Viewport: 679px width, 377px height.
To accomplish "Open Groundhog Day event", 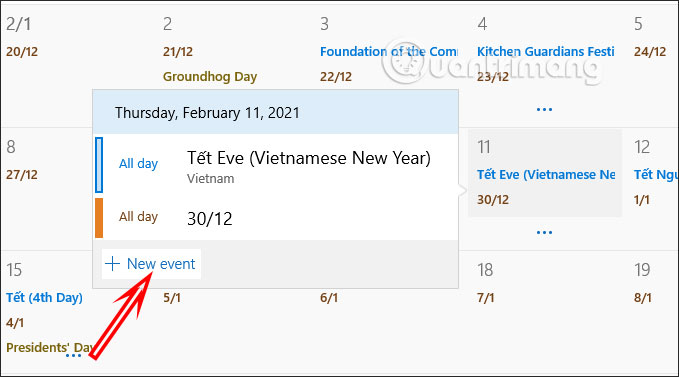I will pyautogui.click(x=210, y=77).
